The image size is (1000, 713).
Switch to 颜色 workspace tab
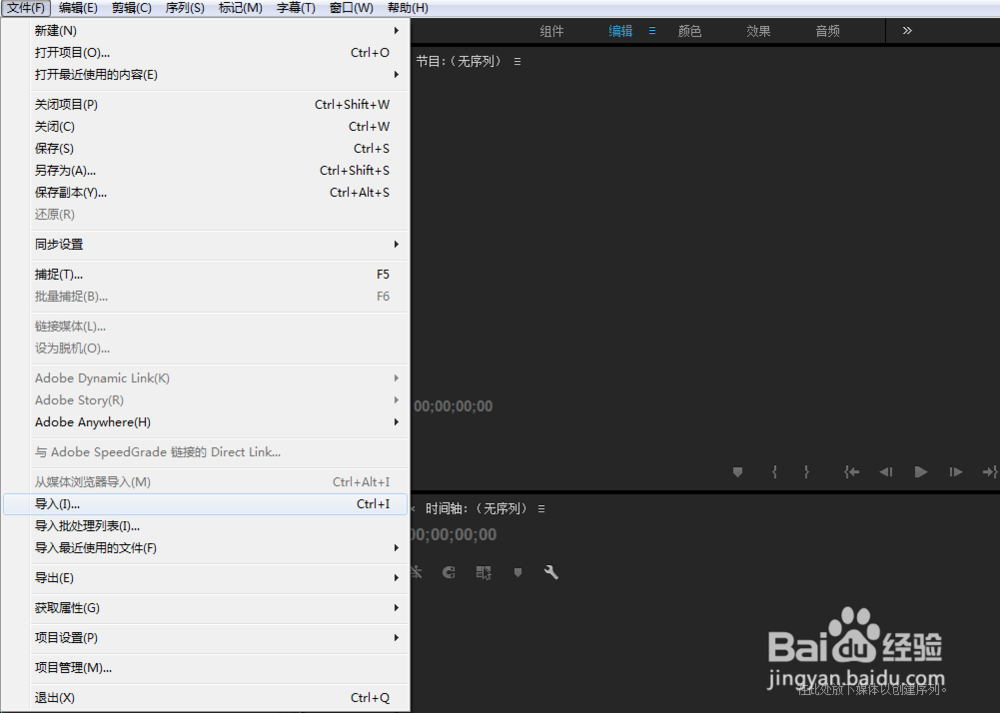pos(689,31)
